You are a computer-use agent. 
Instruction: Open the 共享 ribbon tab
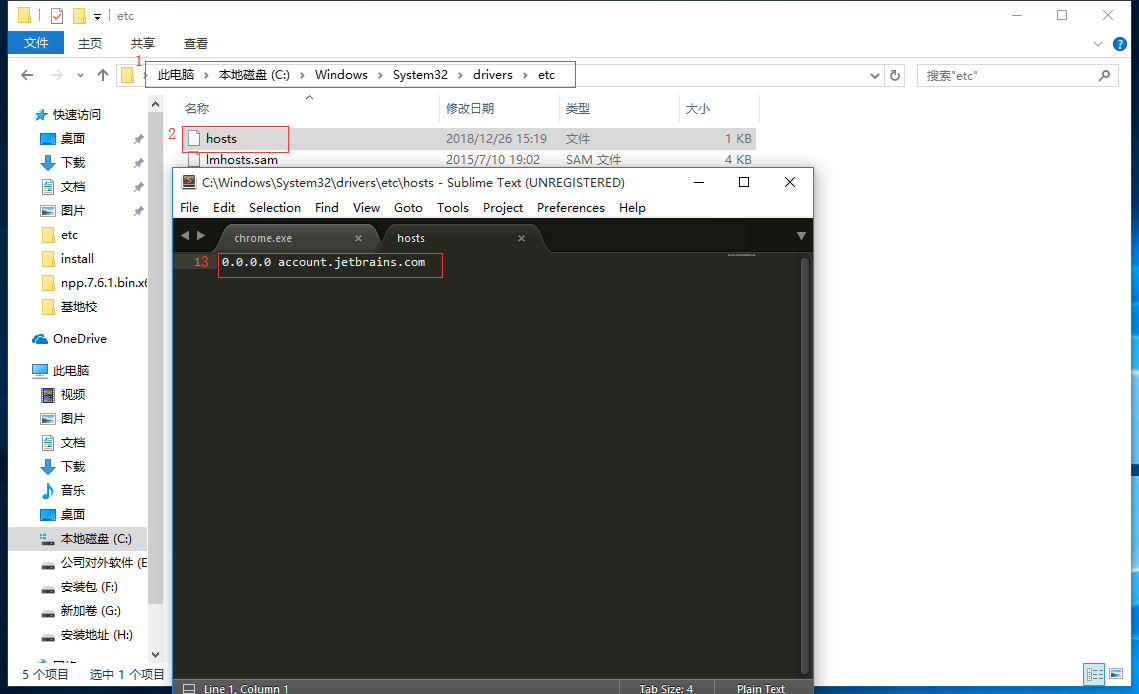point(142,44)
